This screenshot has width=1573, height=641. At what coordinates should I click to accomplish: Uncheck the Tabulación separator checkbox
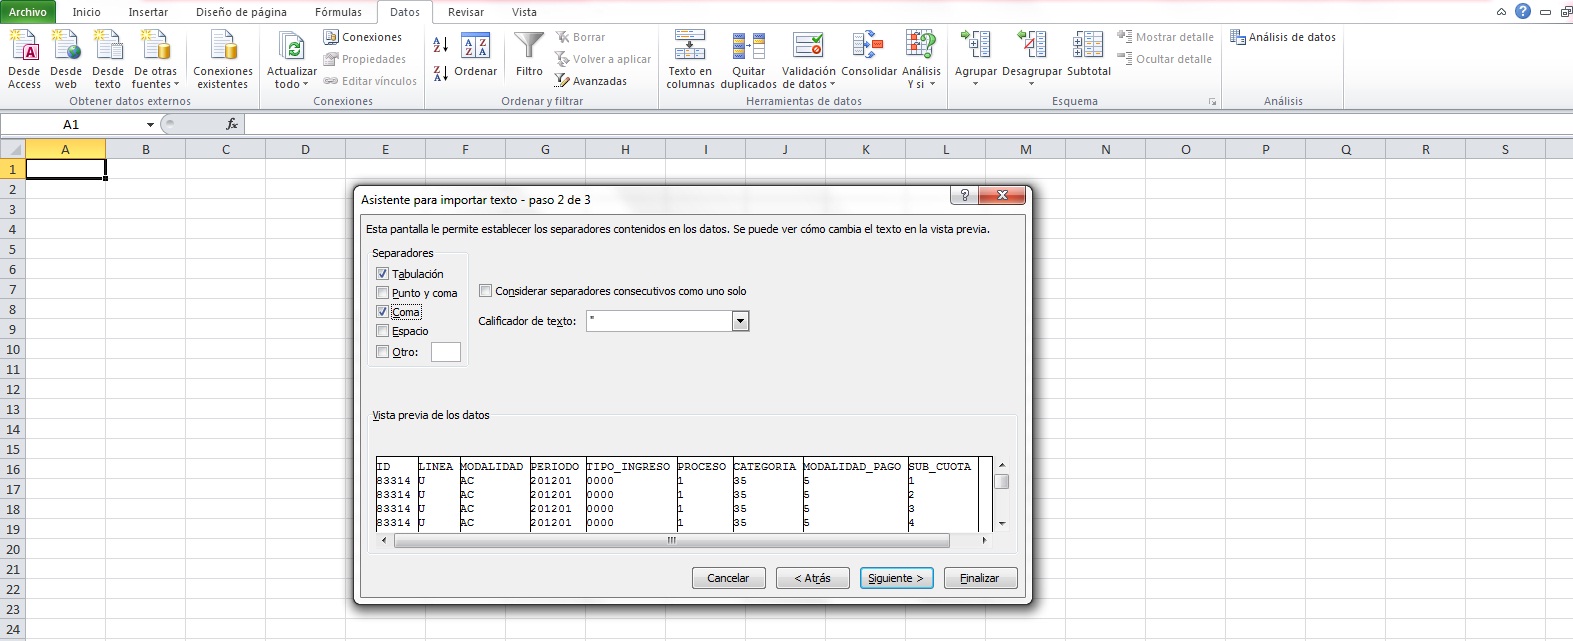click(x=382, y=274)
